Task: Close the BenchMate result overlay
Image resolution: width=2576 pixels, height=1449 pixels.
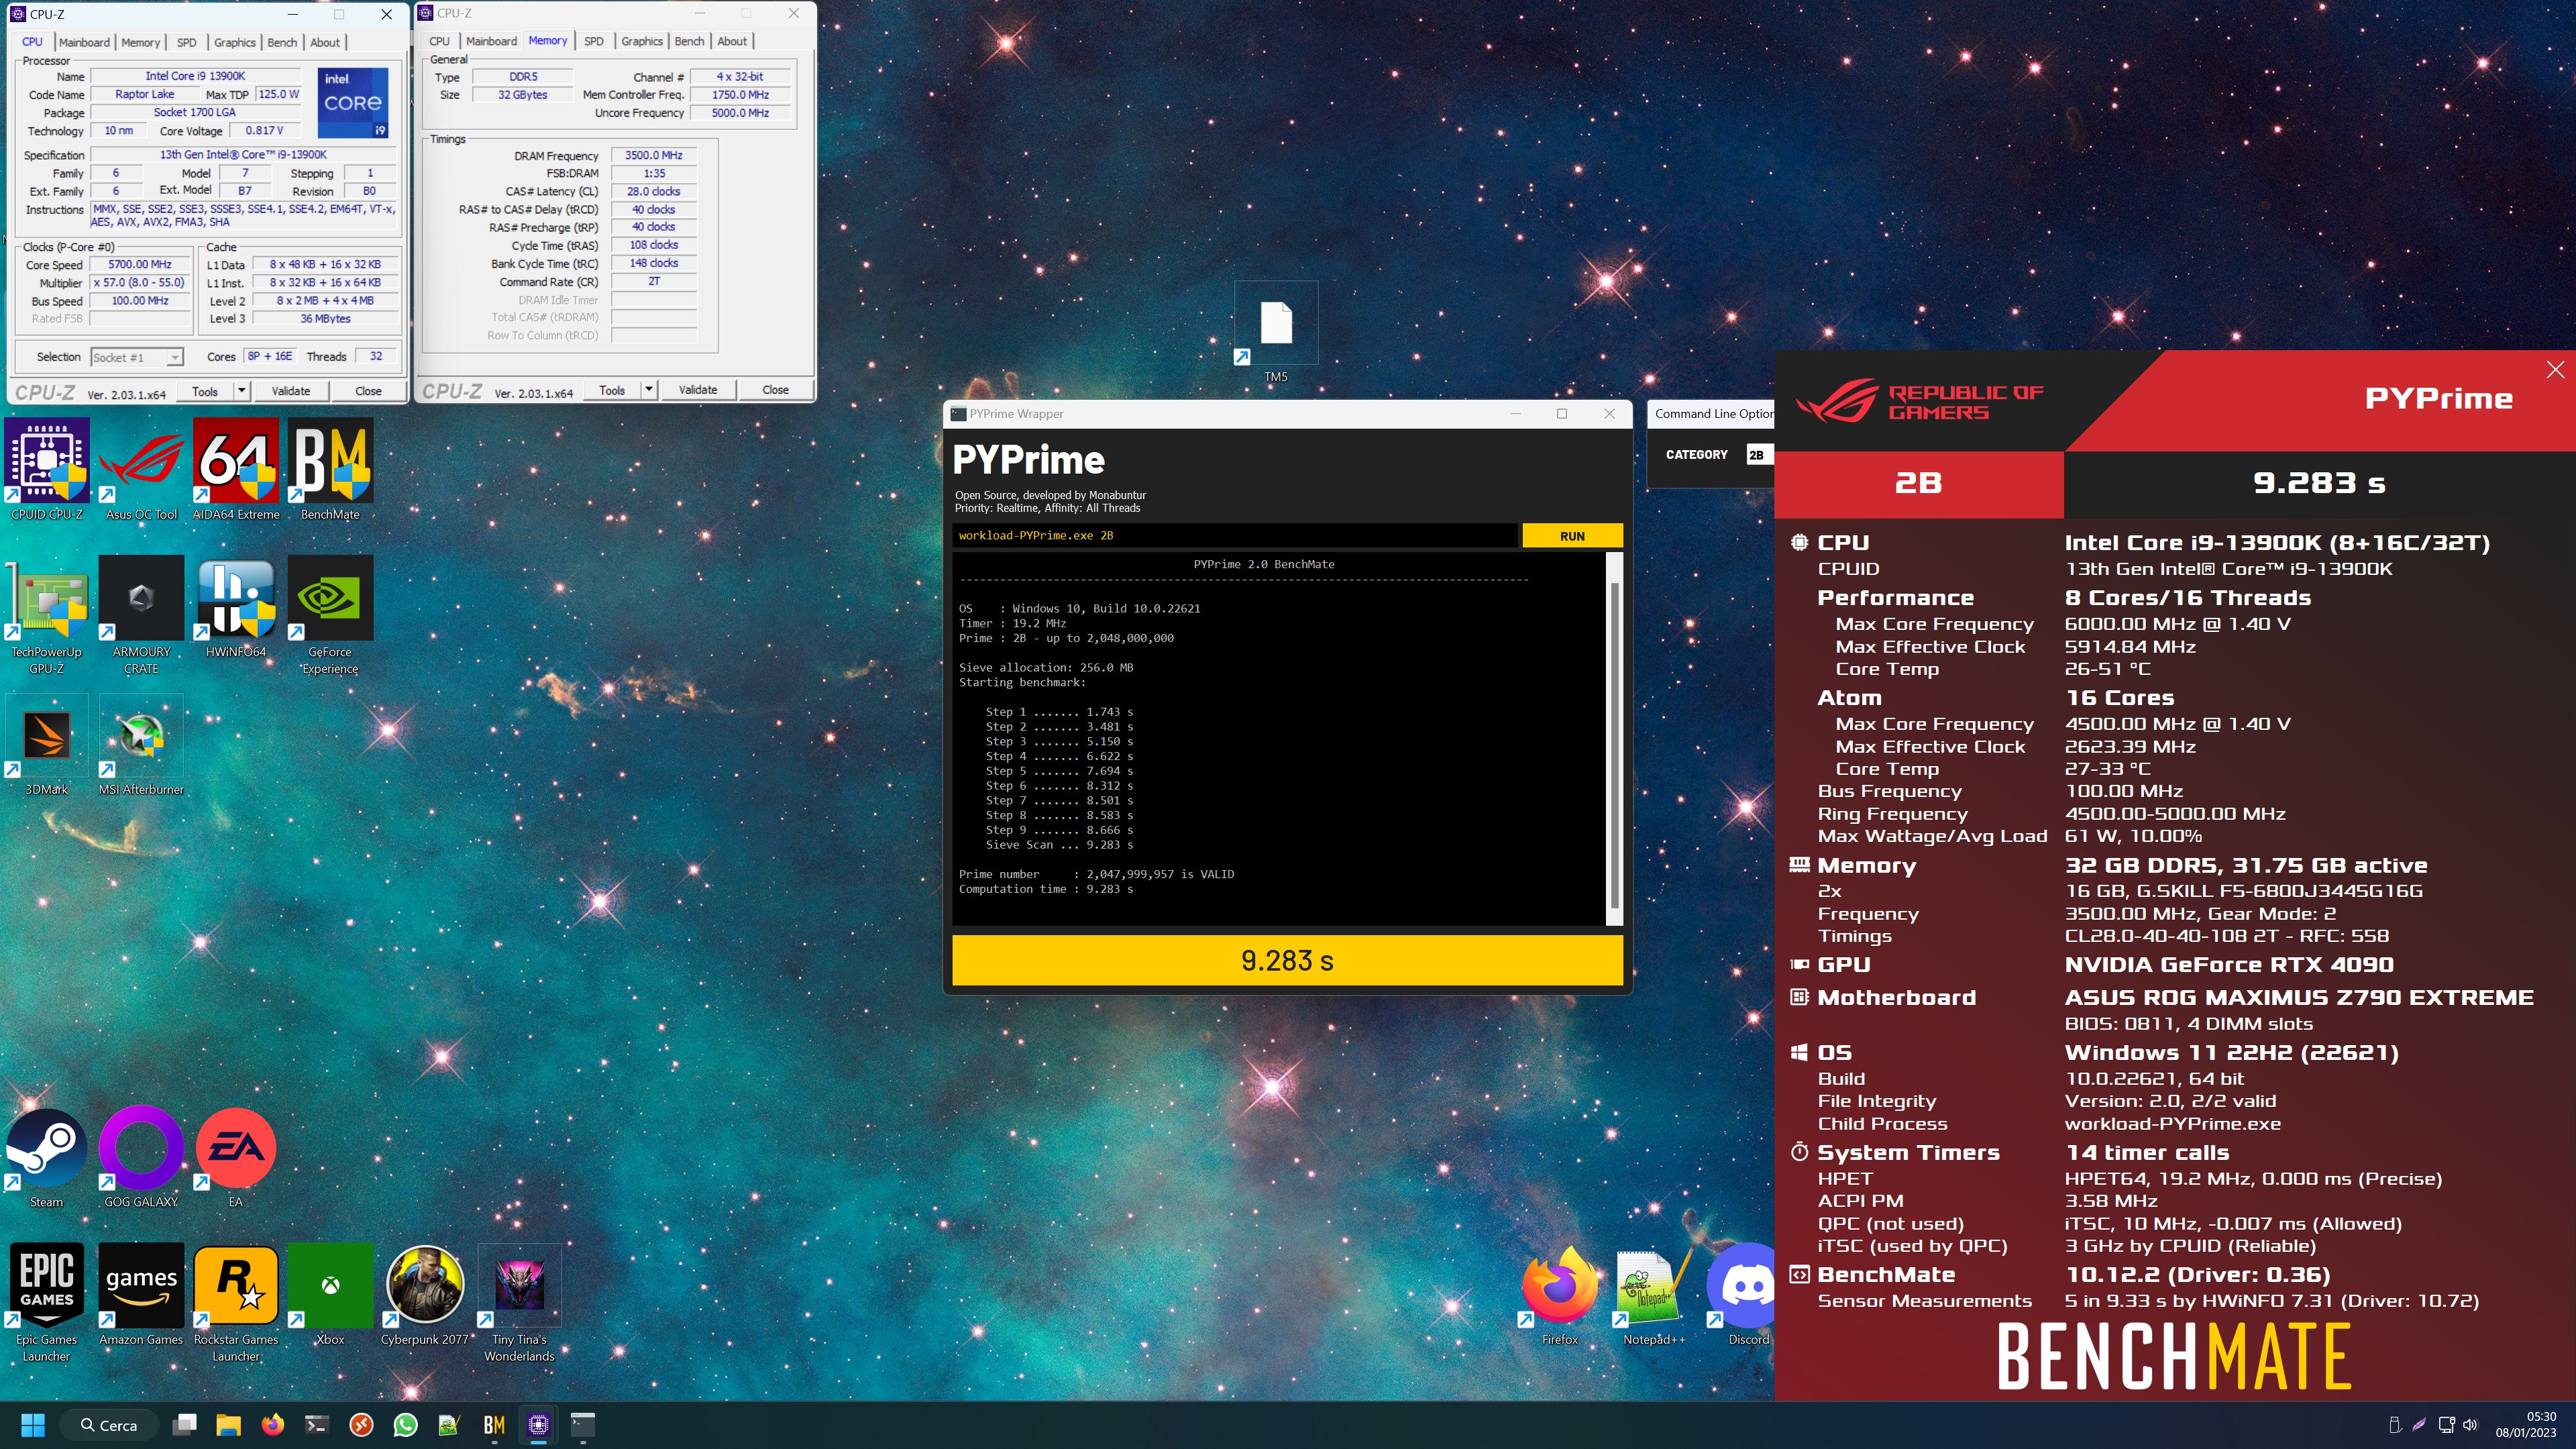Action: coord(2555,369)
